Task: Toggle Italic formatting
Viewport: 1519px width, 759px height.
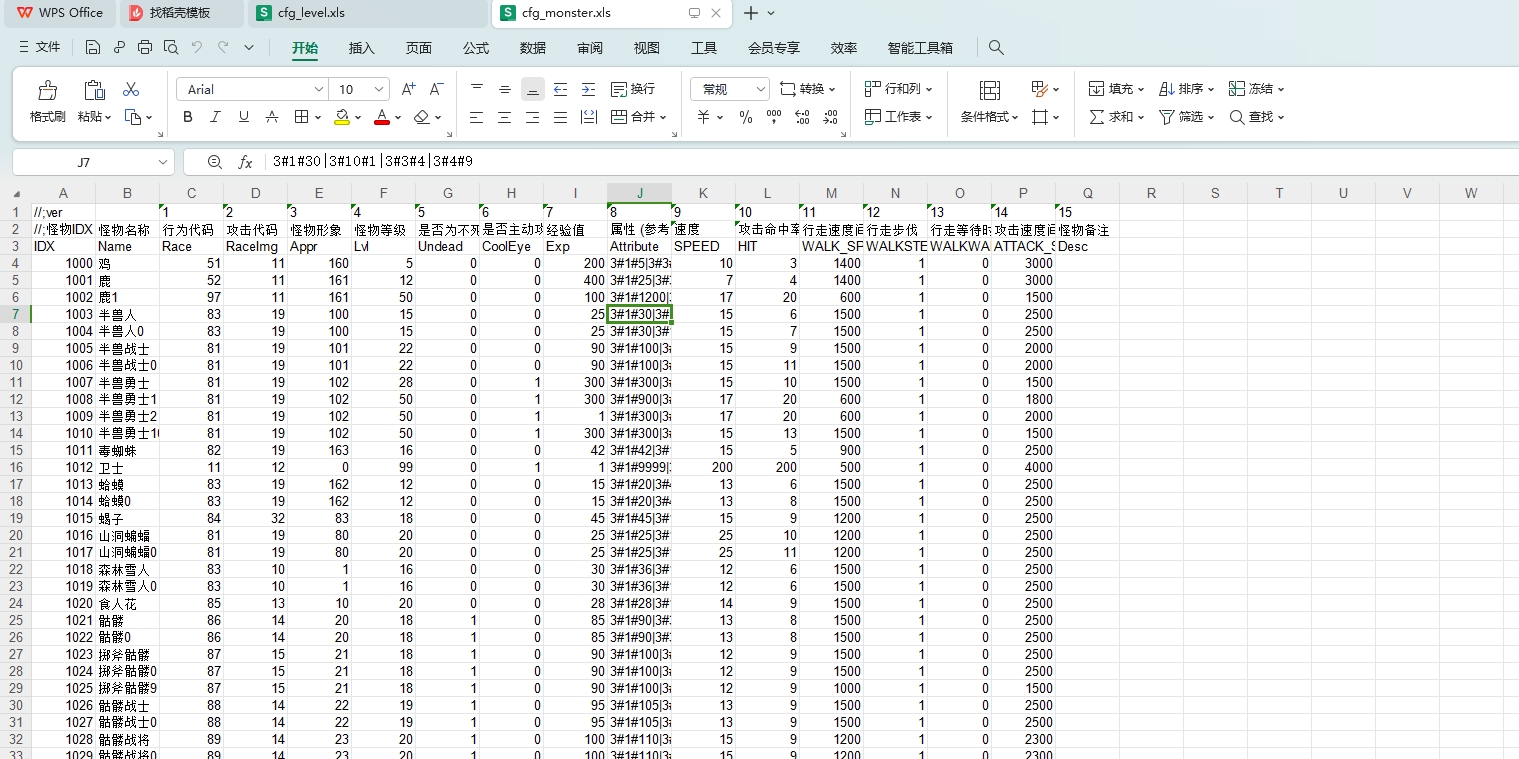Action: tap(216, 117)
